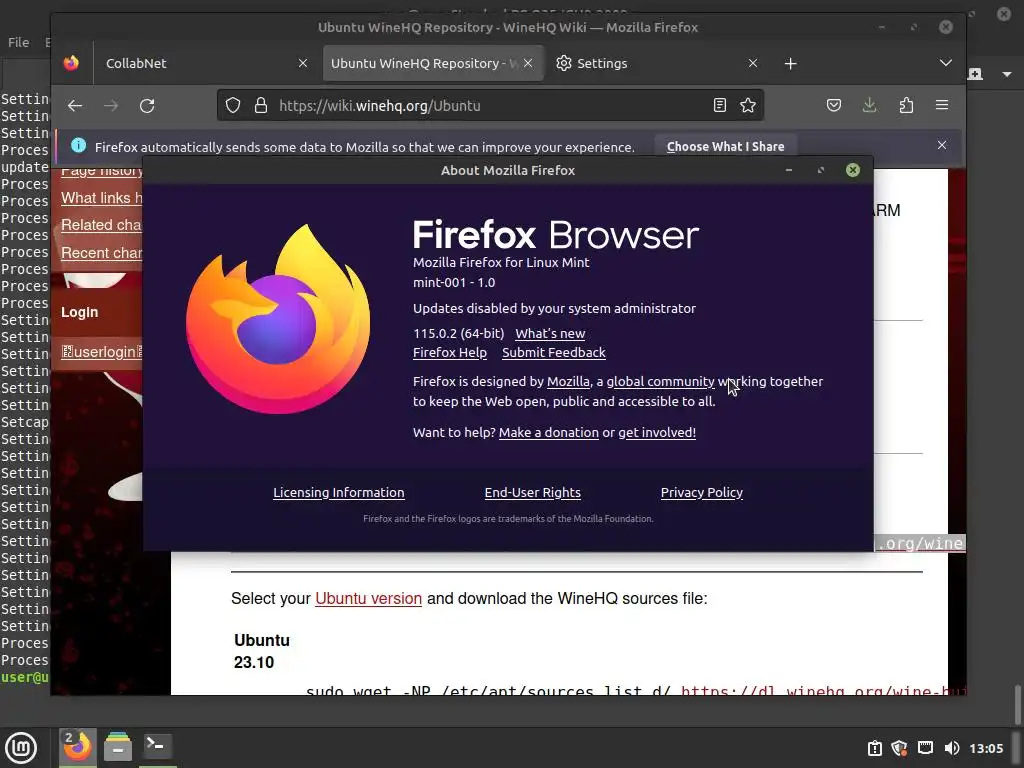The image size is (1024, 768).
Task: Click get involved! link
Action: click(657, 432)
